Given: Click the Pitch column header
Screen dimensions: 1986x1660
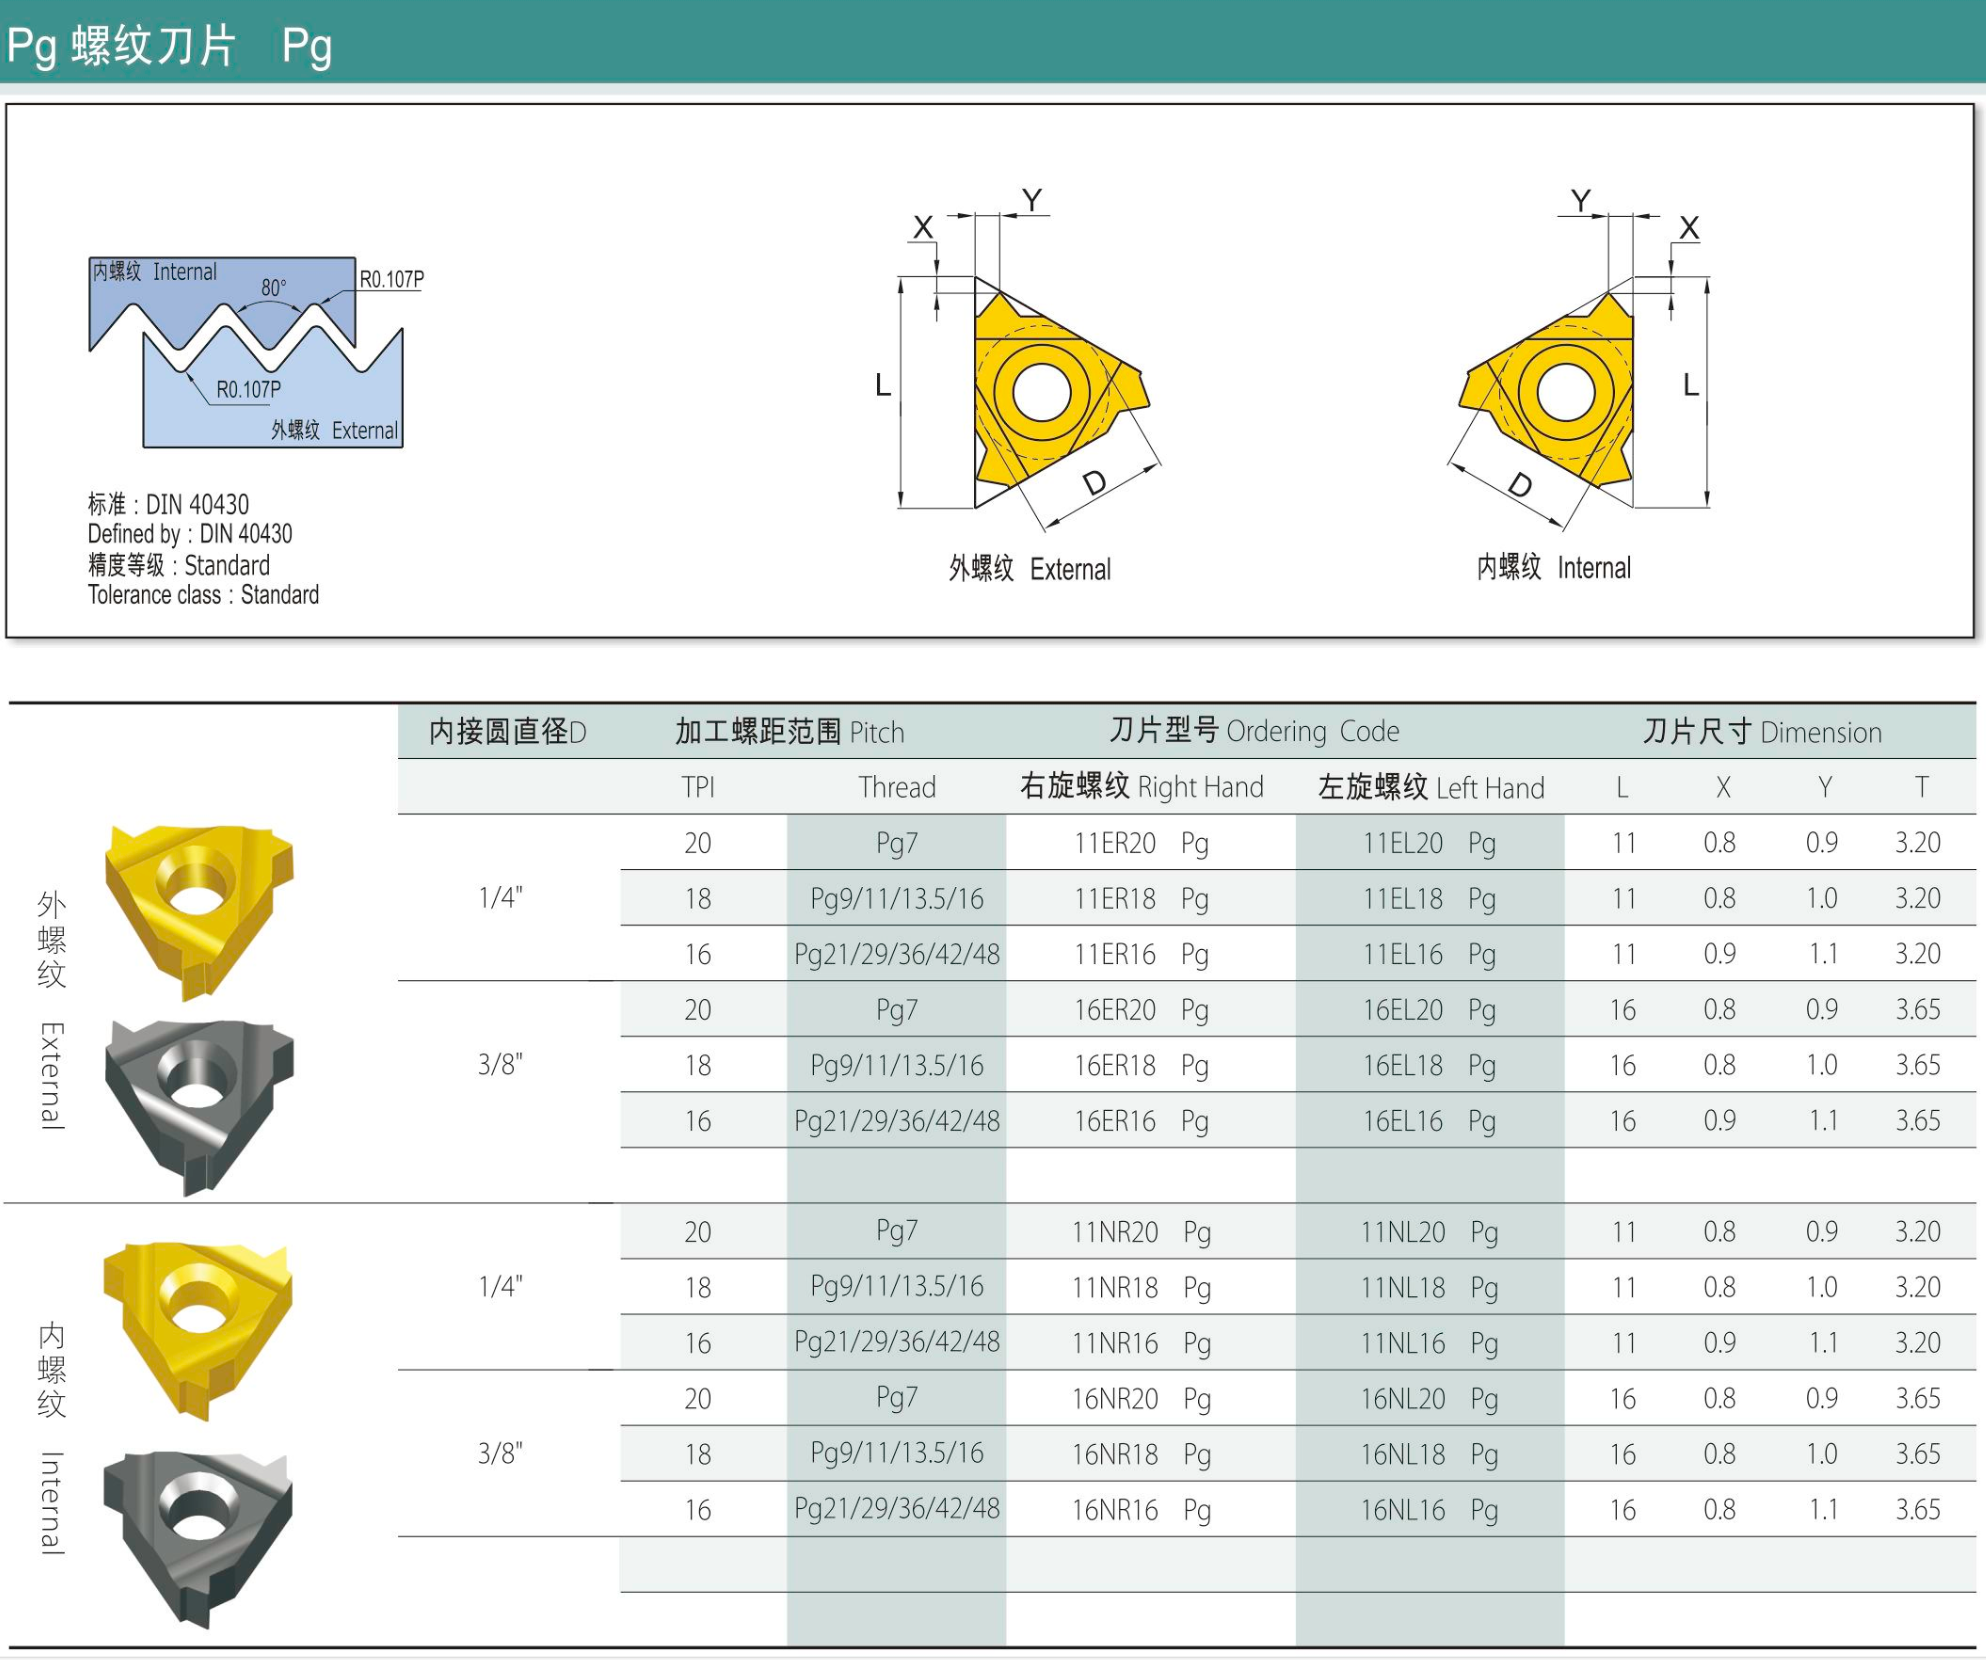Looking at the screenshot, I should 789,732.
